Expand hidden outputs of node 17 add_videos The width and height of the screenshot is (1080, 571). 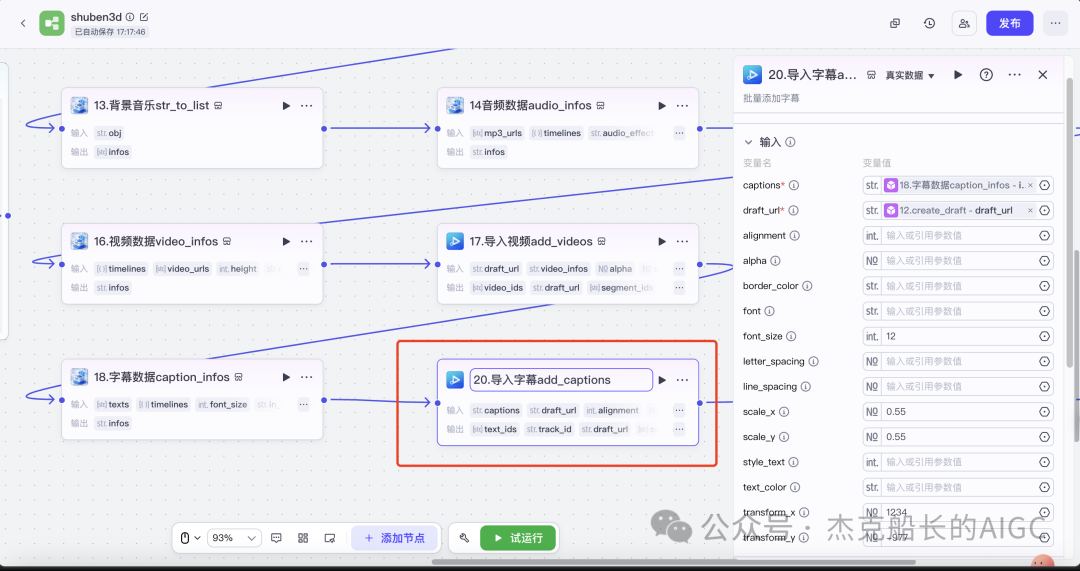pos(679,288)
